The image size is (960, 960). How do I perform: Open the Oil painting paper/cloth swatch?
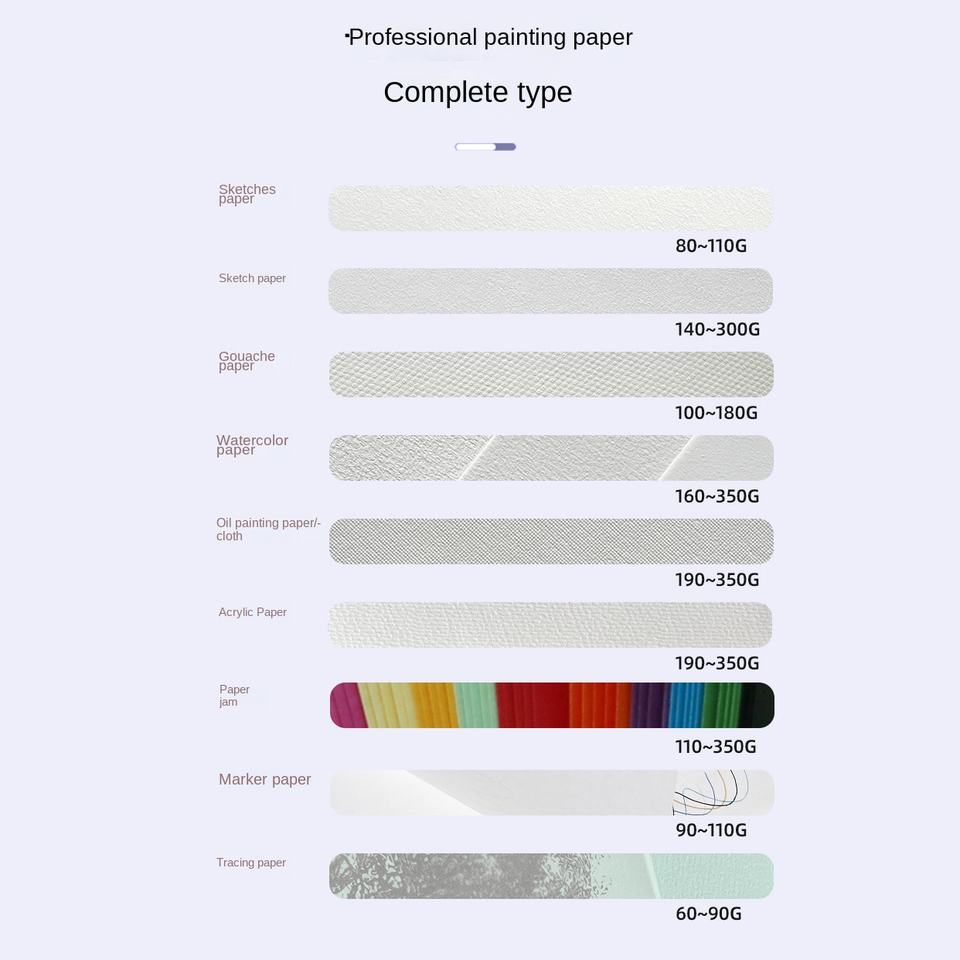550,541
